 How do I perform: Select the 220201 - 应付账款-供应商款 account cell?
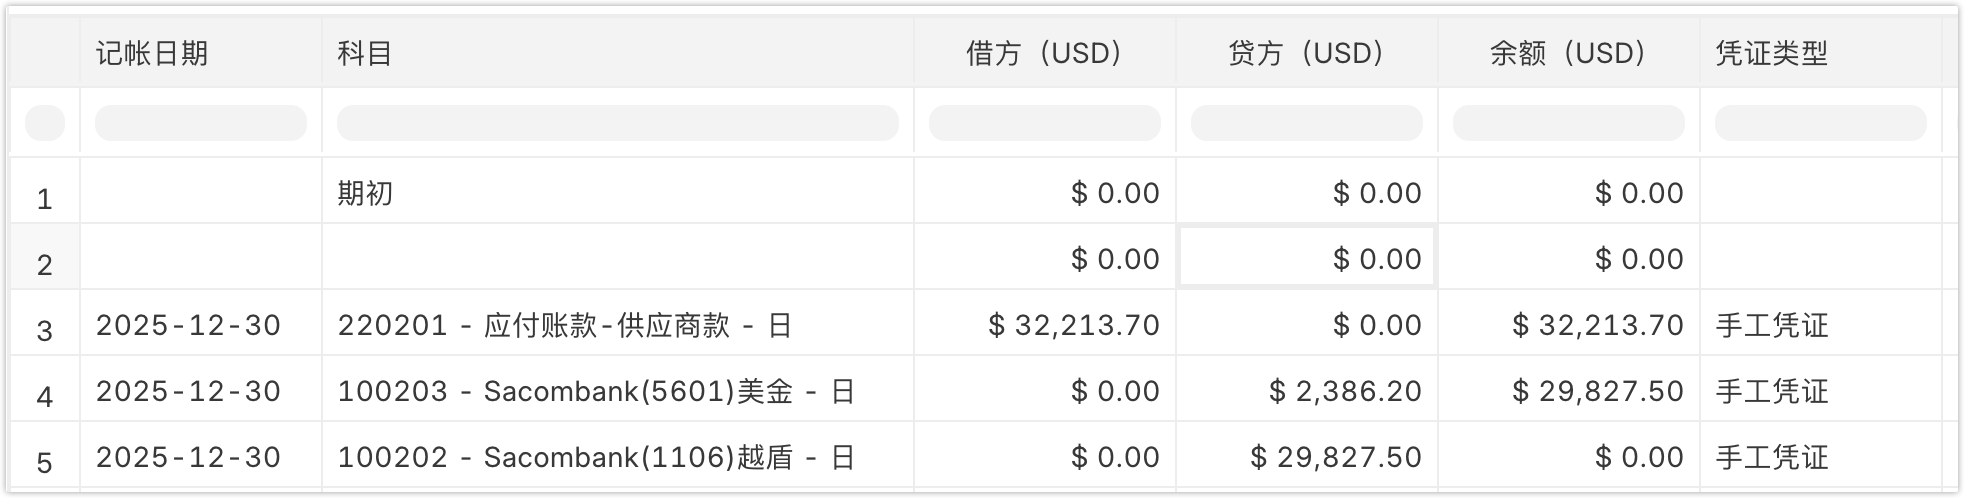[x=565, y=325]
